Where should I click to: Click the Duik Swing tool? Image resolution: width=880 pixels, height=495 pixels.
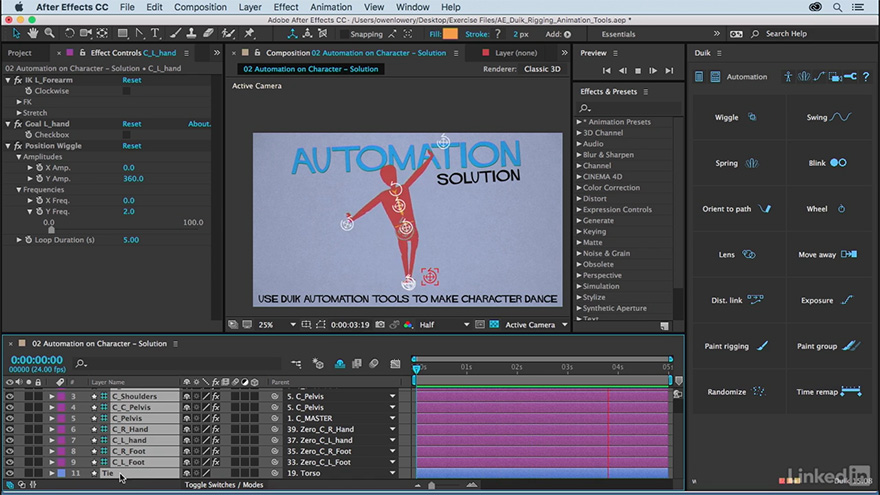[x=829, y=117]
